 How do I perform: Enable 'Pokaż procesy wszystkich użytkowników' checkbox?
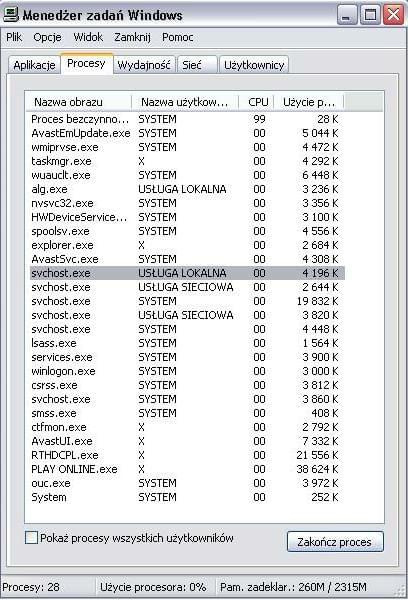click(31, 538)
